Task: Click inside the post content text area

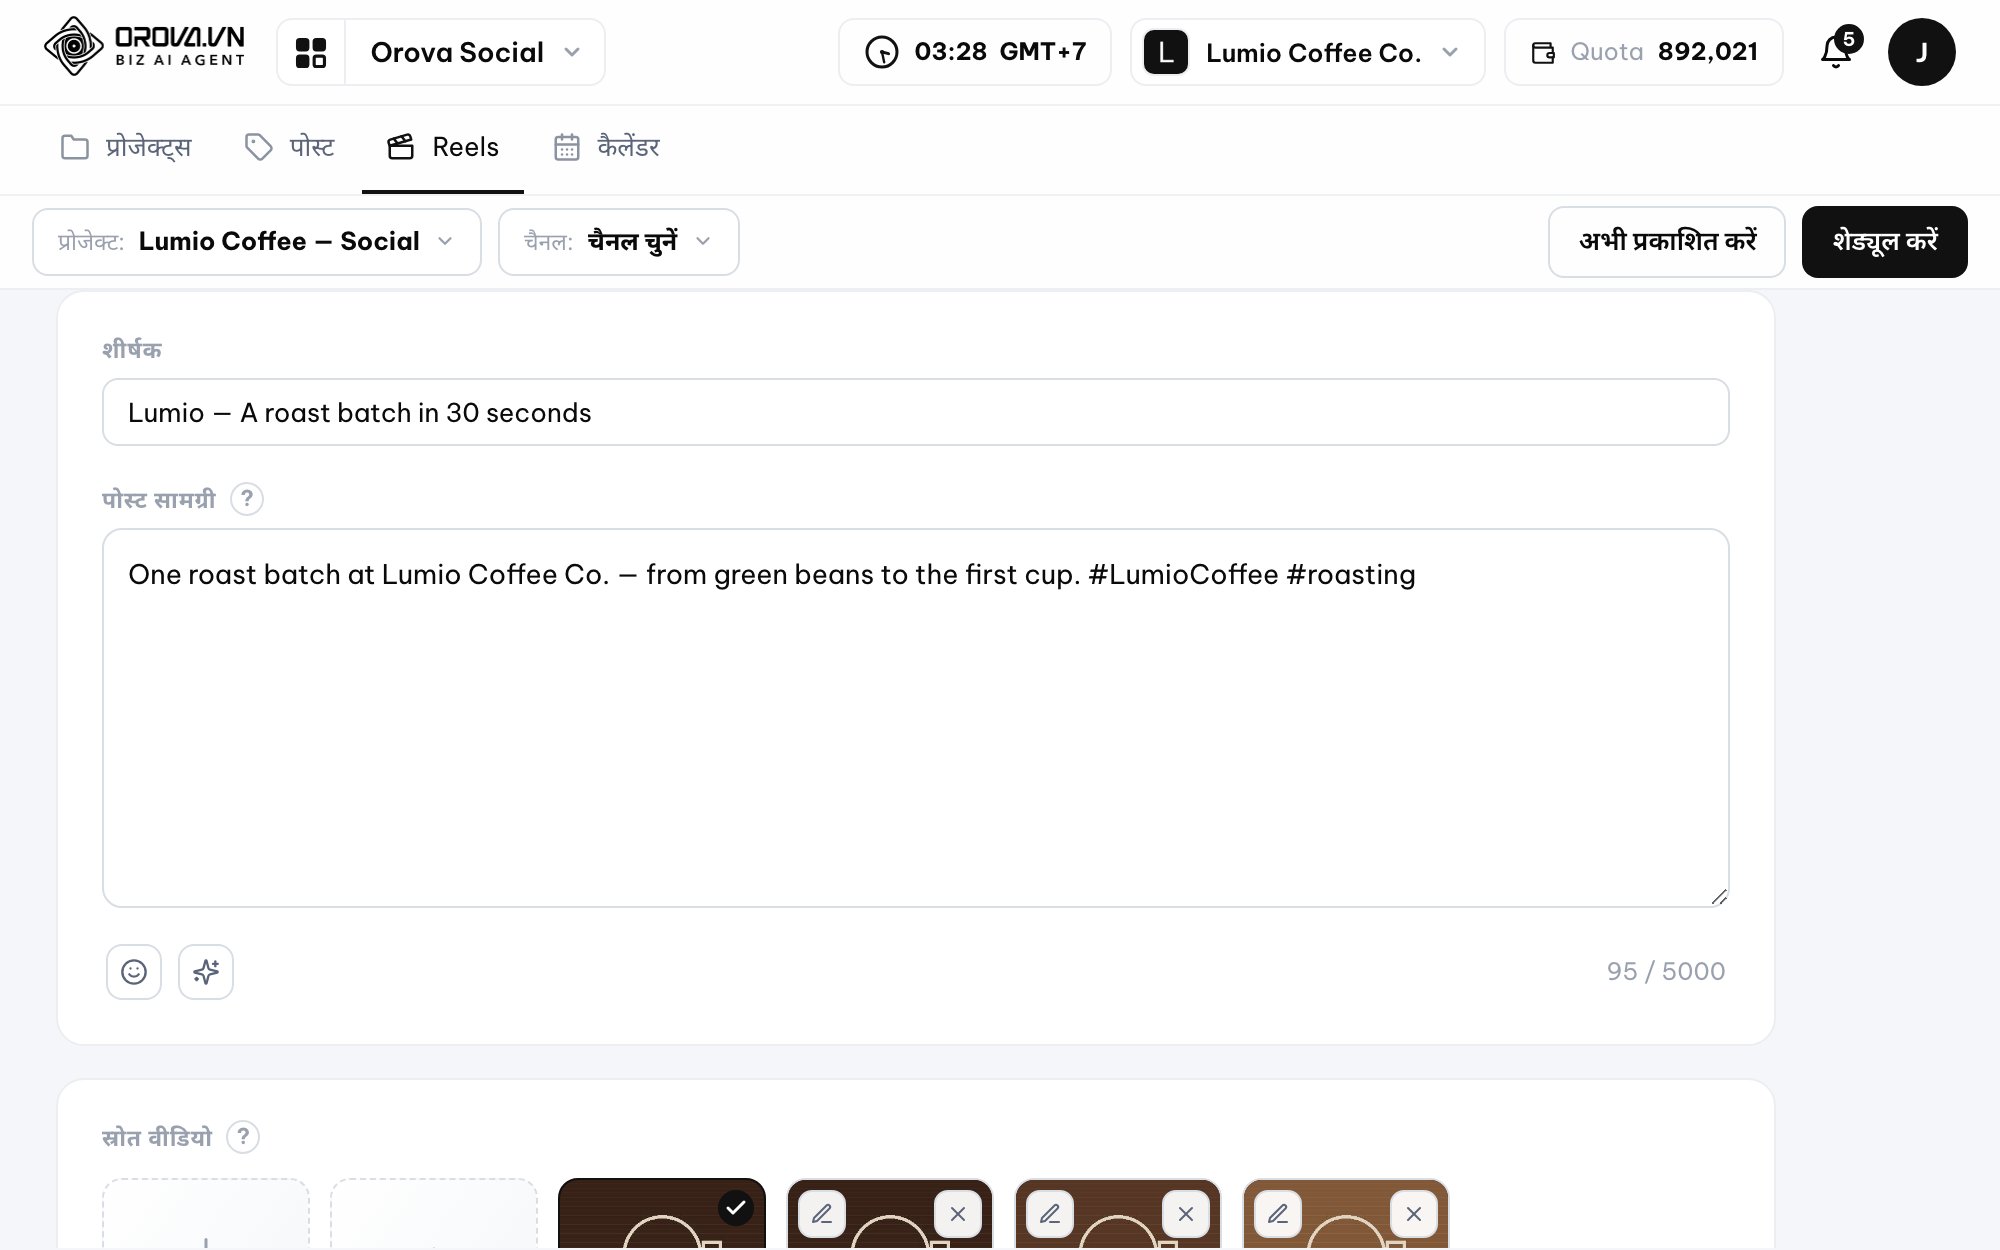Action: point(916,718)
